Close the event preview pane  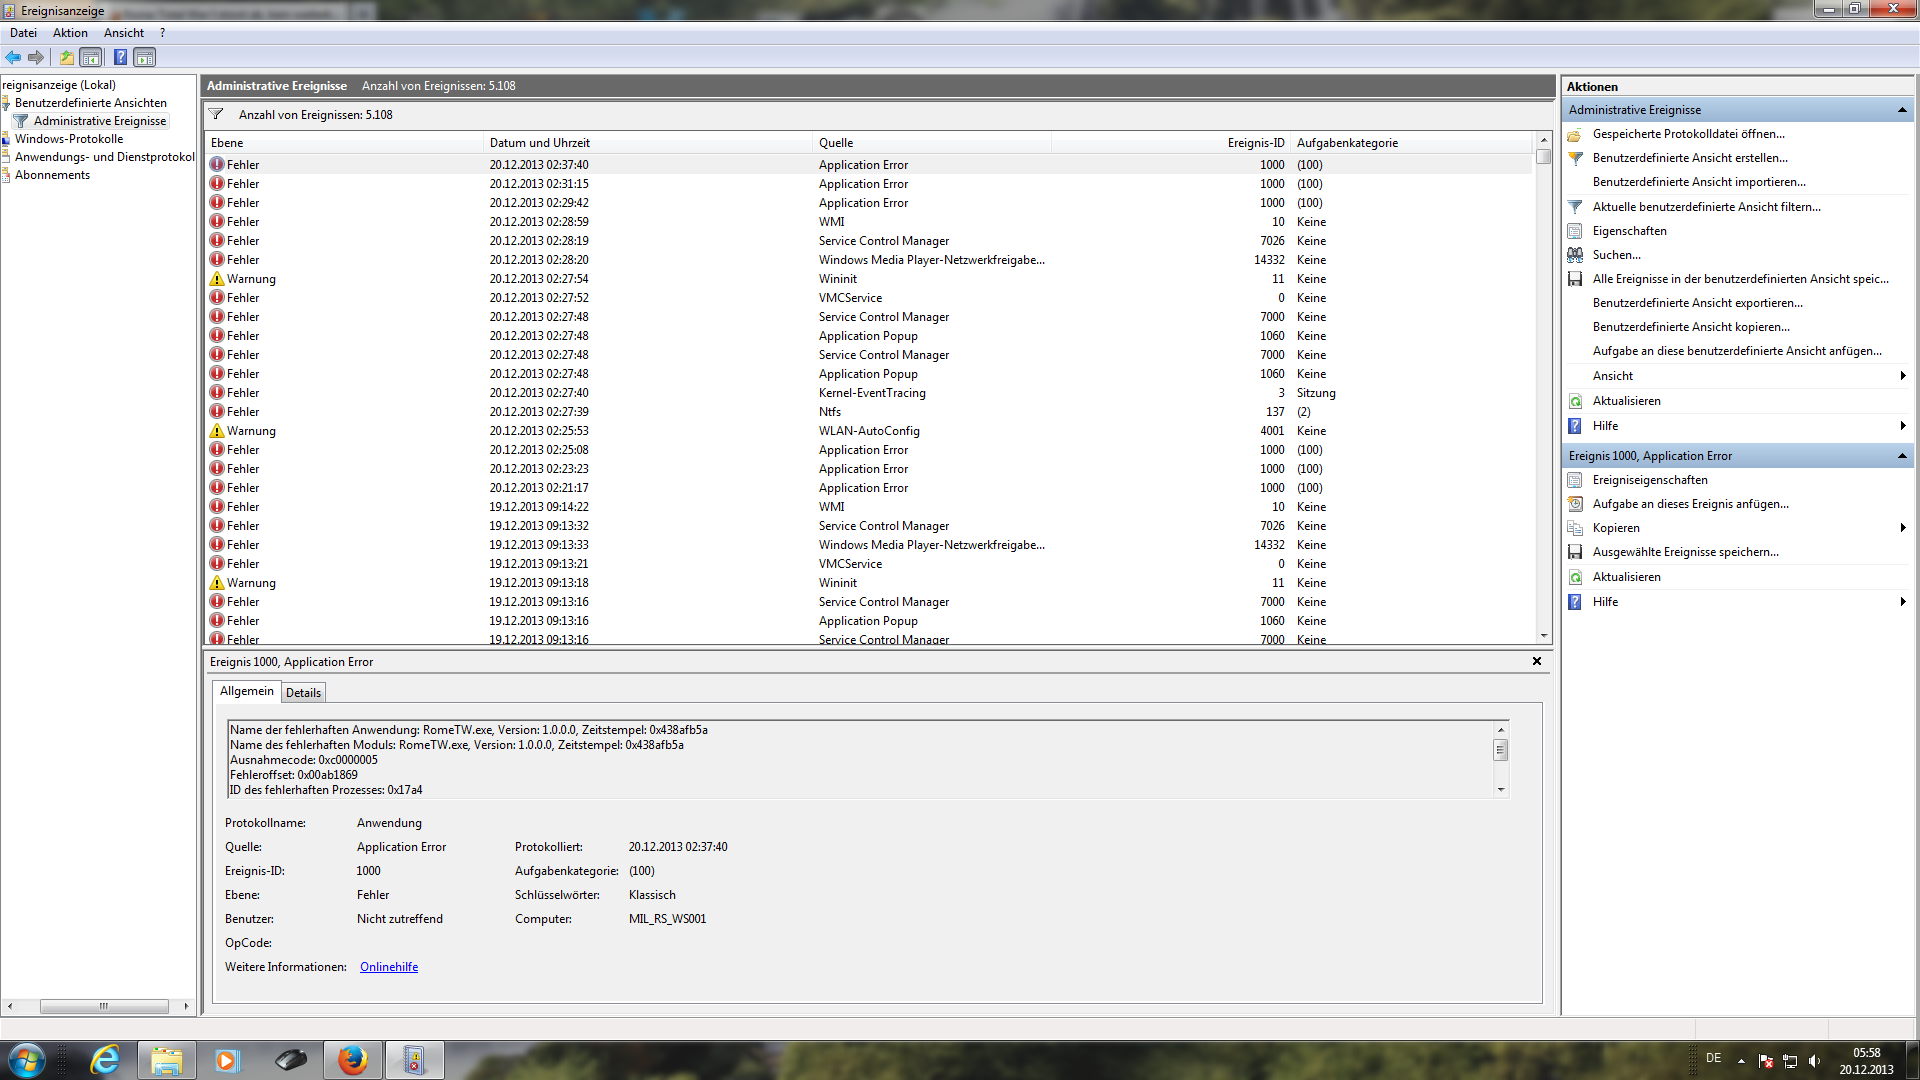[1537, 661]
